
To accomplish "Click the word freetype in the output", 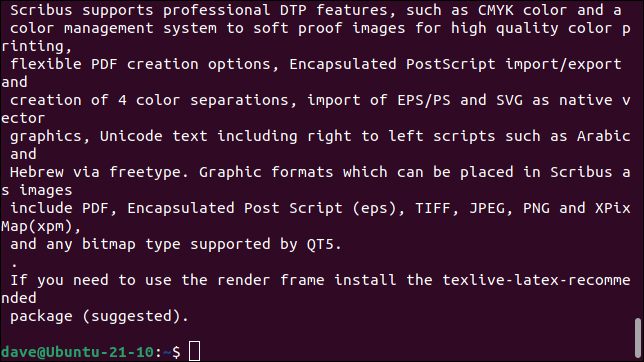I will (145, 173).
